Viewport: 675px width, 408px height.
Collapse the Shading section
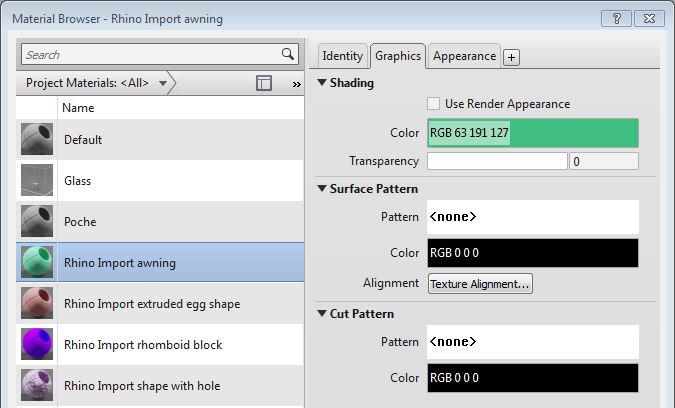[x=322, y=83]
